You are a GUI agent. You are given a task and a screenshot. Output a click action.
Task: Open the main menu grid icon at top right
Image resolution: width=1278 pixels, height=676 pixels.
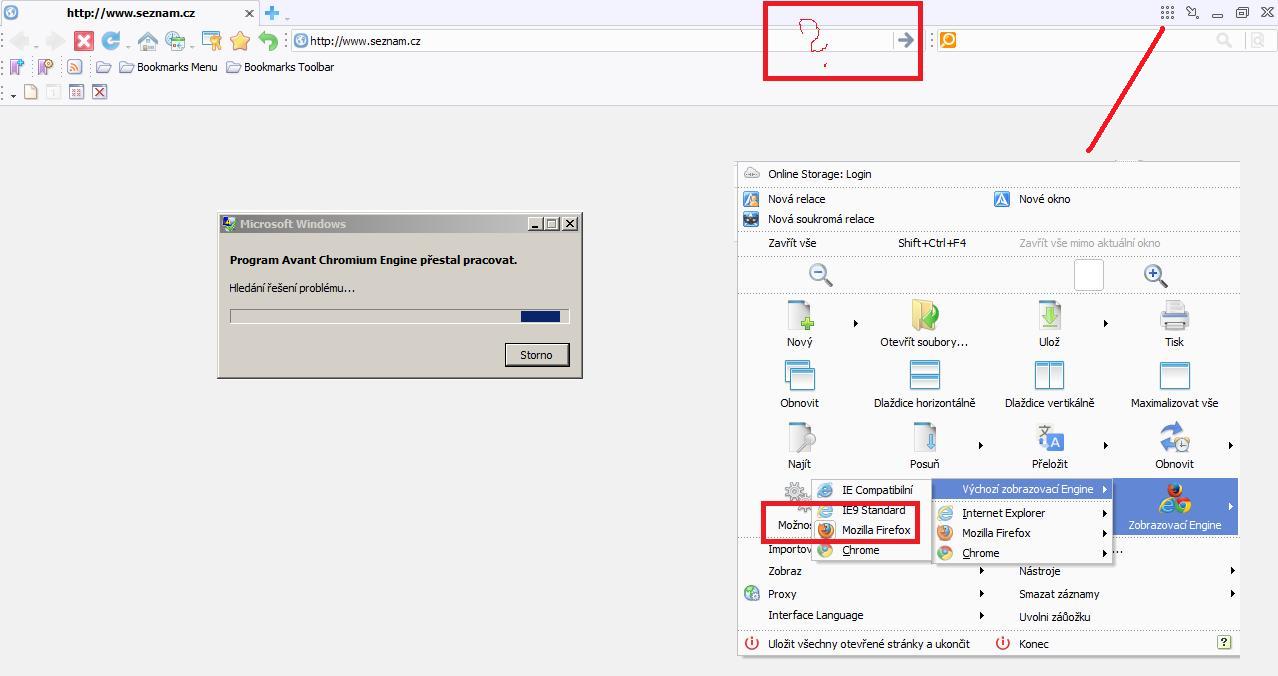click(1167, 13)
